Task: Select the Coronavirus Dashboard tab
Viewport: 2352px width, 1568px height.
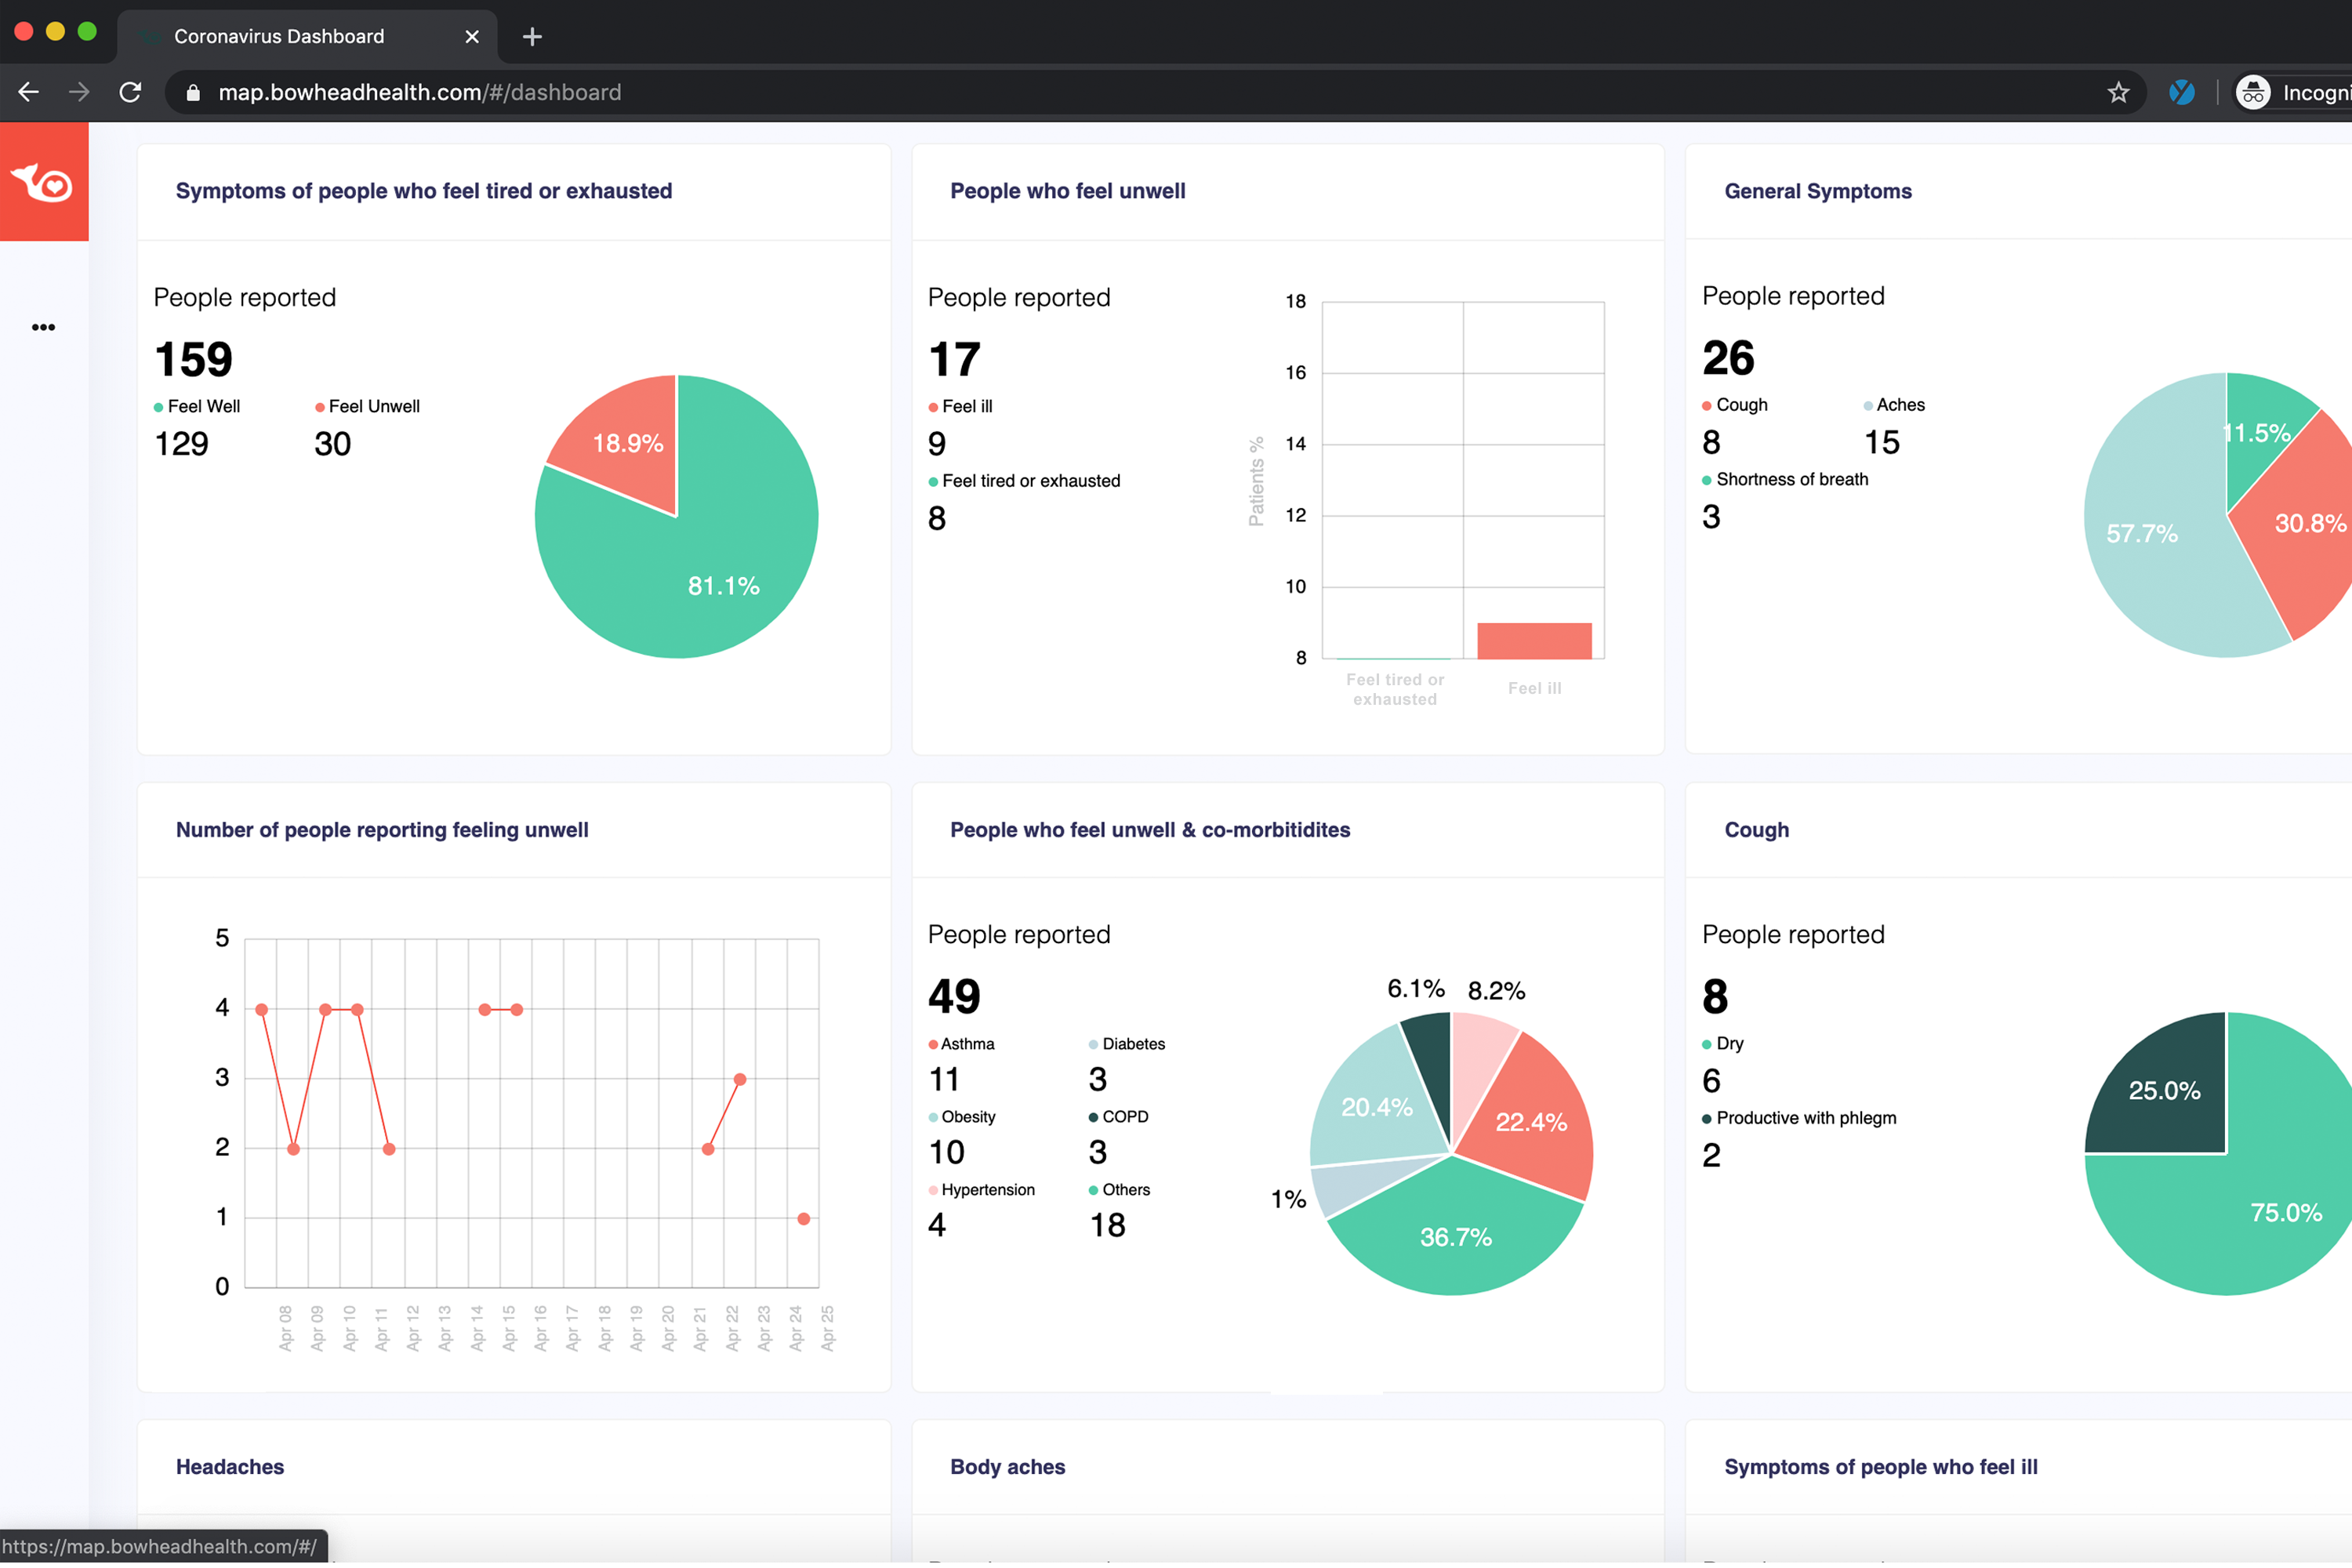Action: (x=279, y=37)
